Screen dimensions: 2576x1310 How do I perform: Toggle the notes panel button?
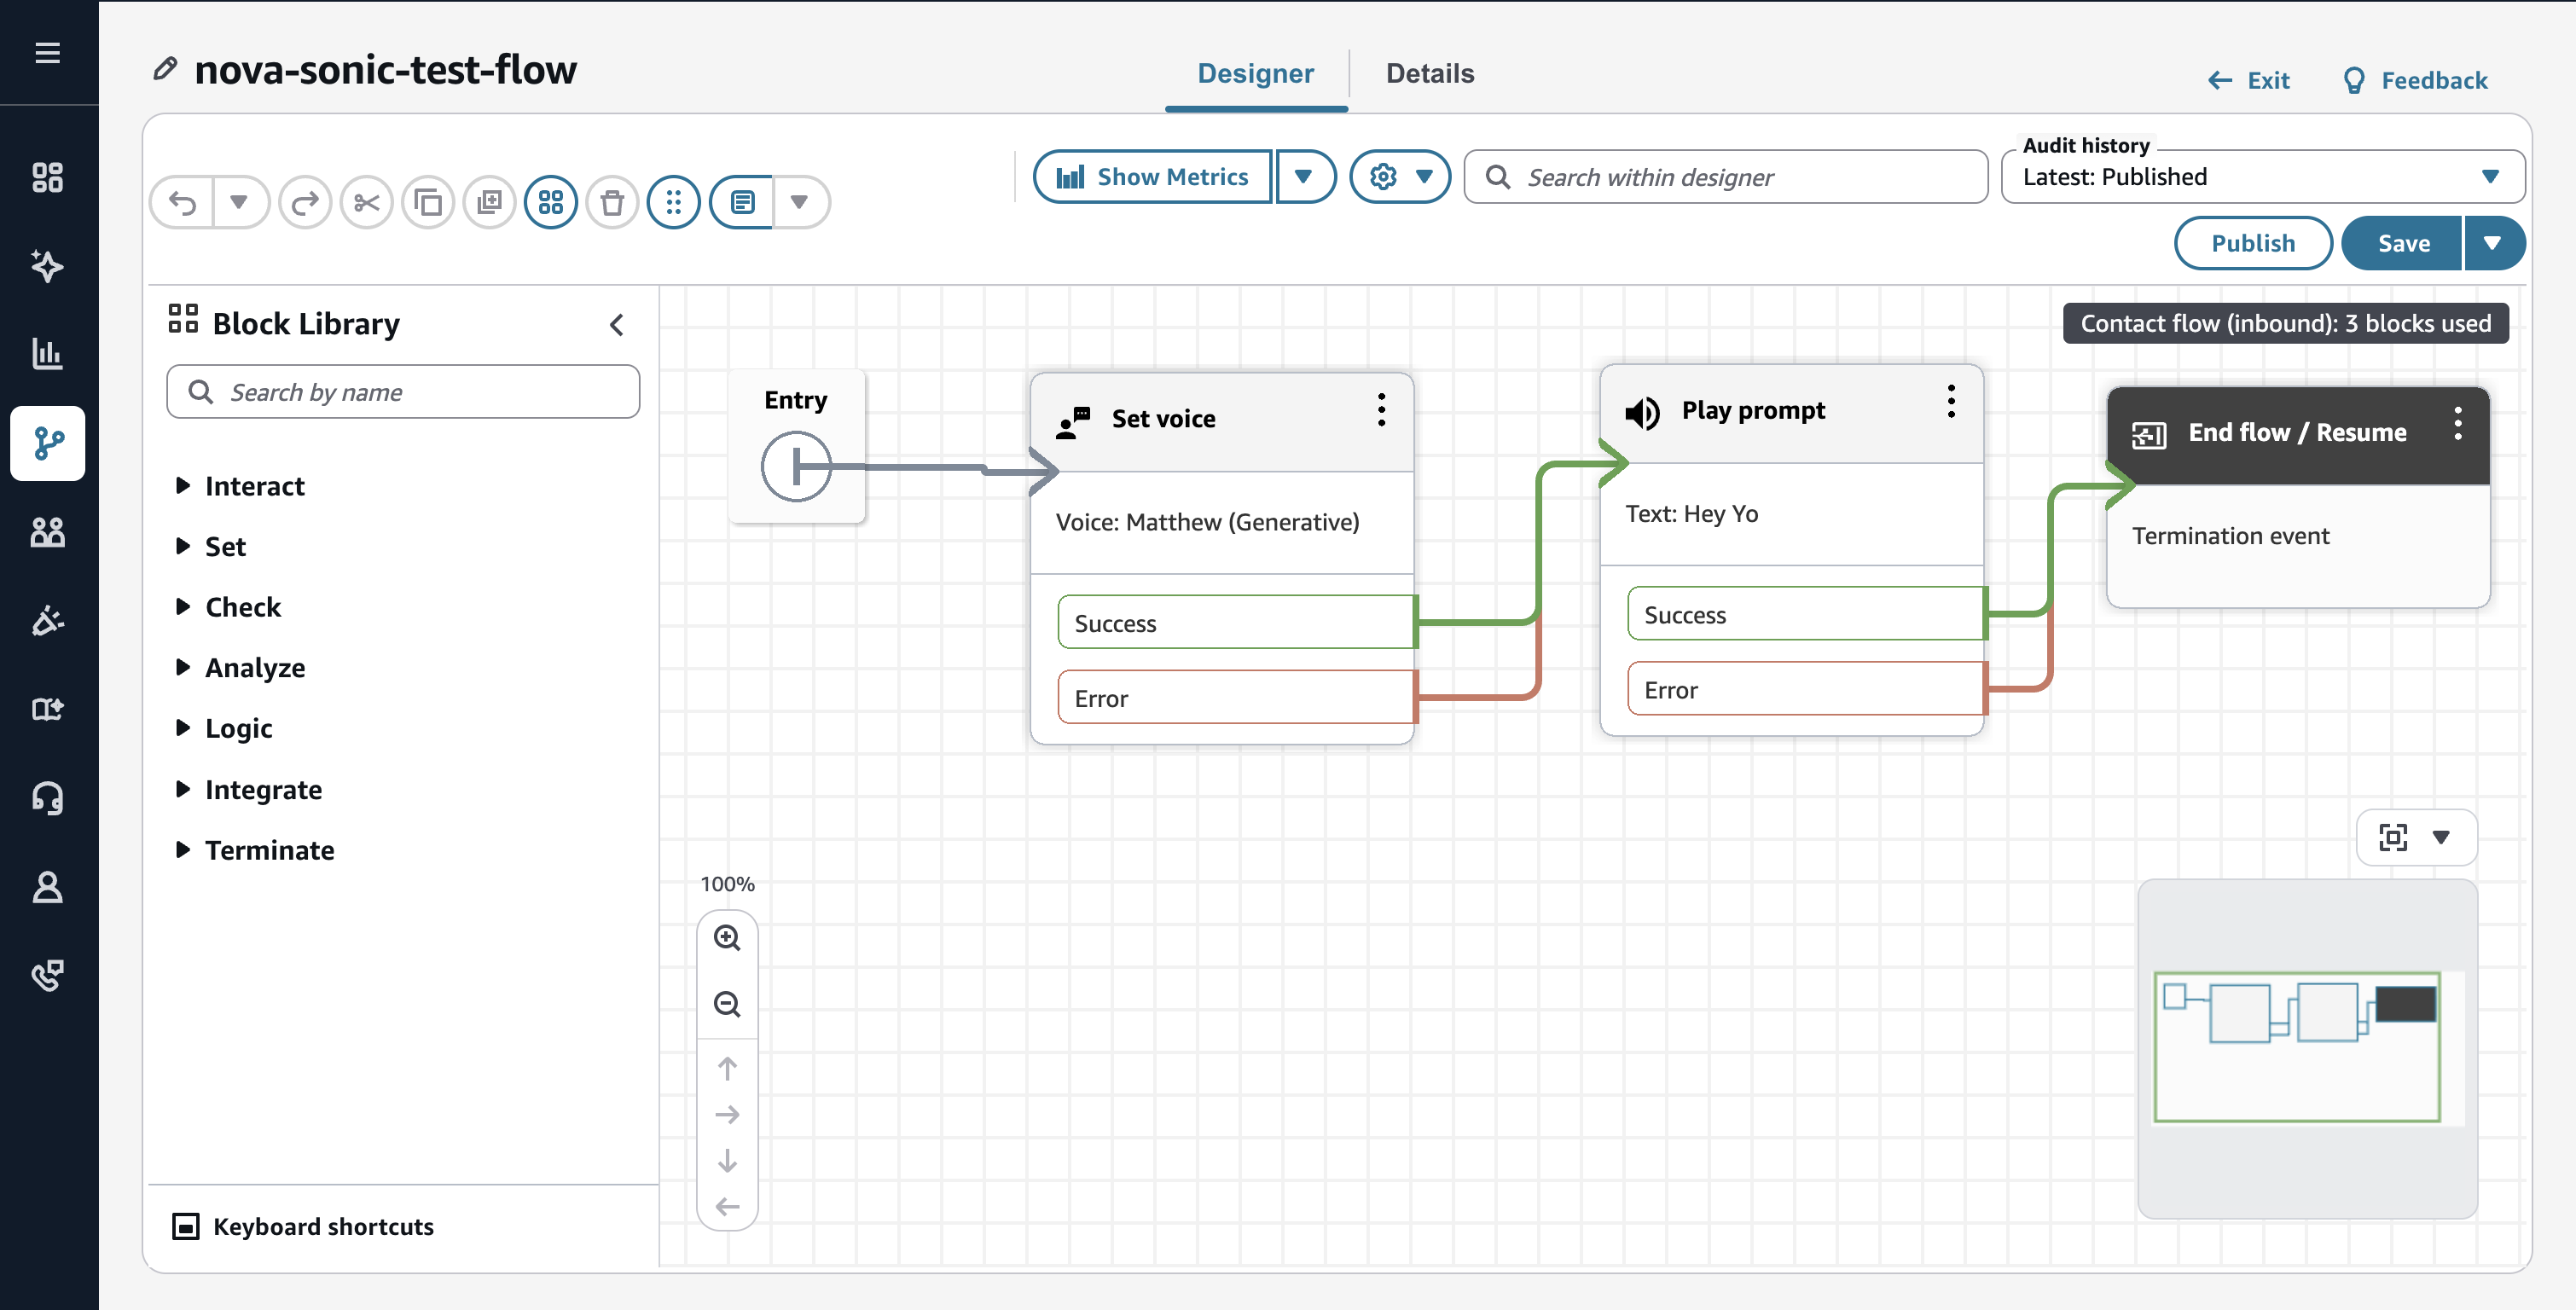(742, 203)
